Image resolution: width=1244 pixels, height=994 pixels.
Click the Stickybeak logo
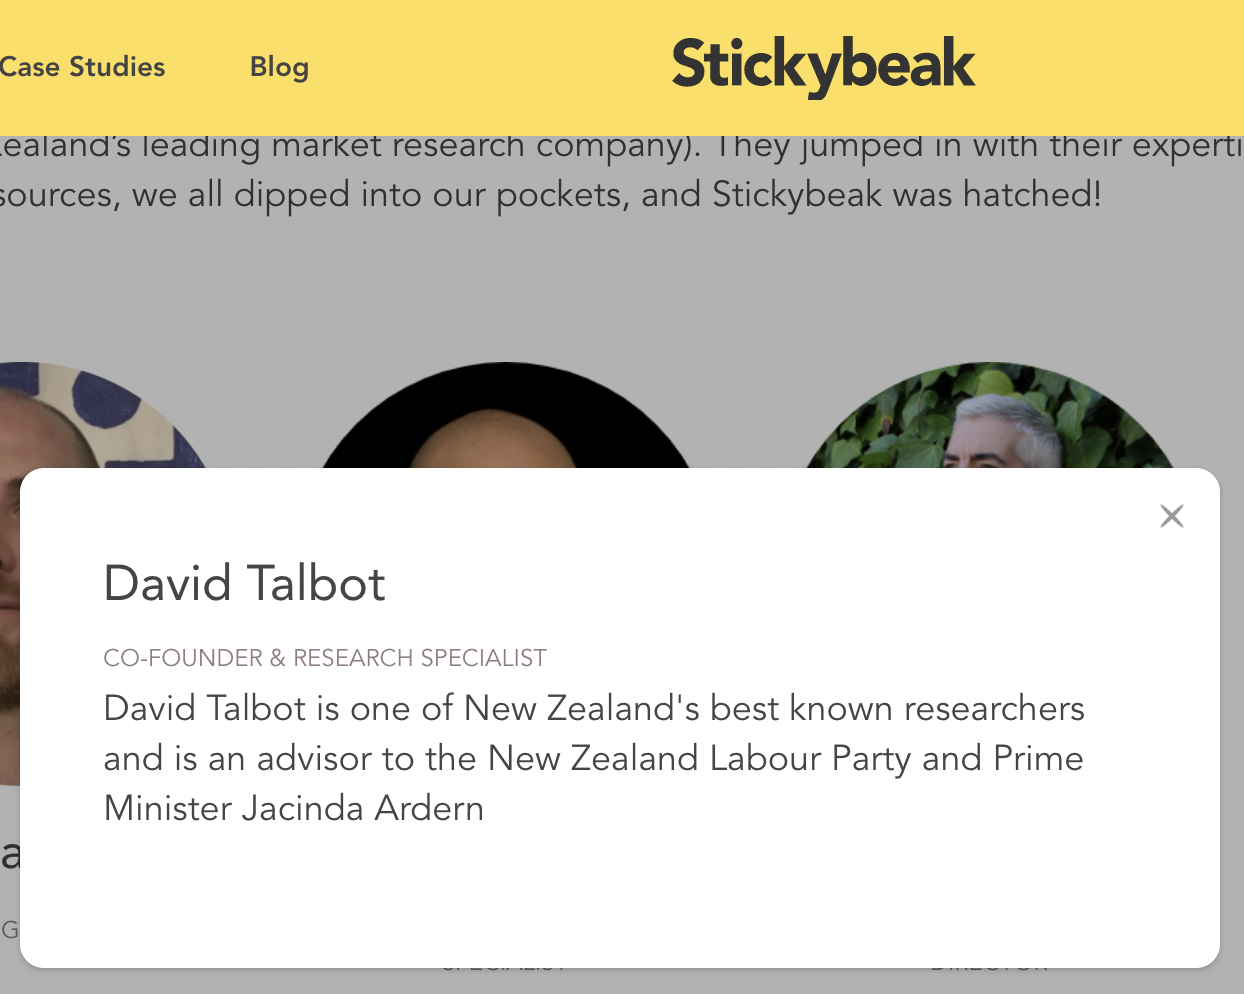point(823,65)
